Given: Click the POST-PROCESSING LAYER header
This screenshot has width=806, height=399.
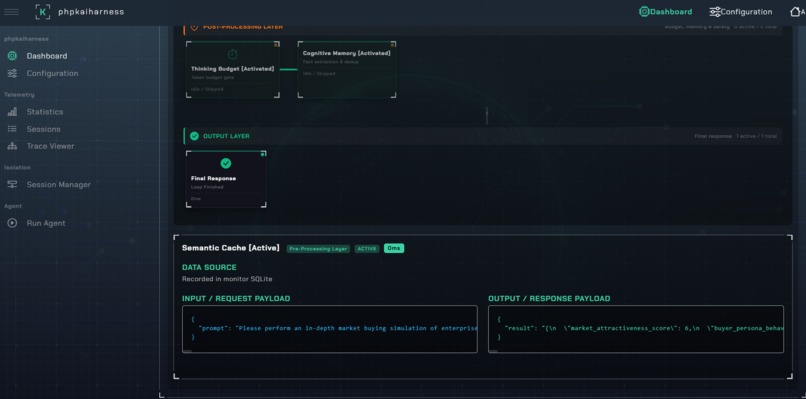Looking at the screenshot, I should coord(243,27).
